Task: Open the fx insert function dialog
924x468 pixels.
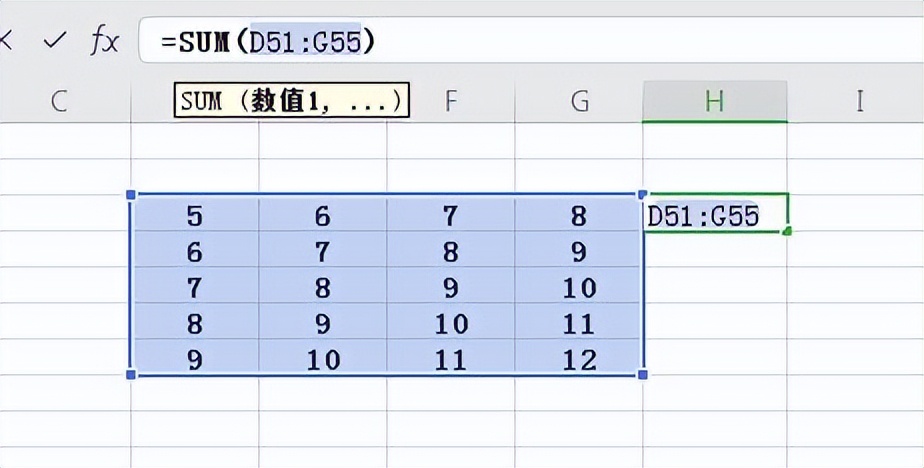Action: pyautogui.click(x=105, y=41)
